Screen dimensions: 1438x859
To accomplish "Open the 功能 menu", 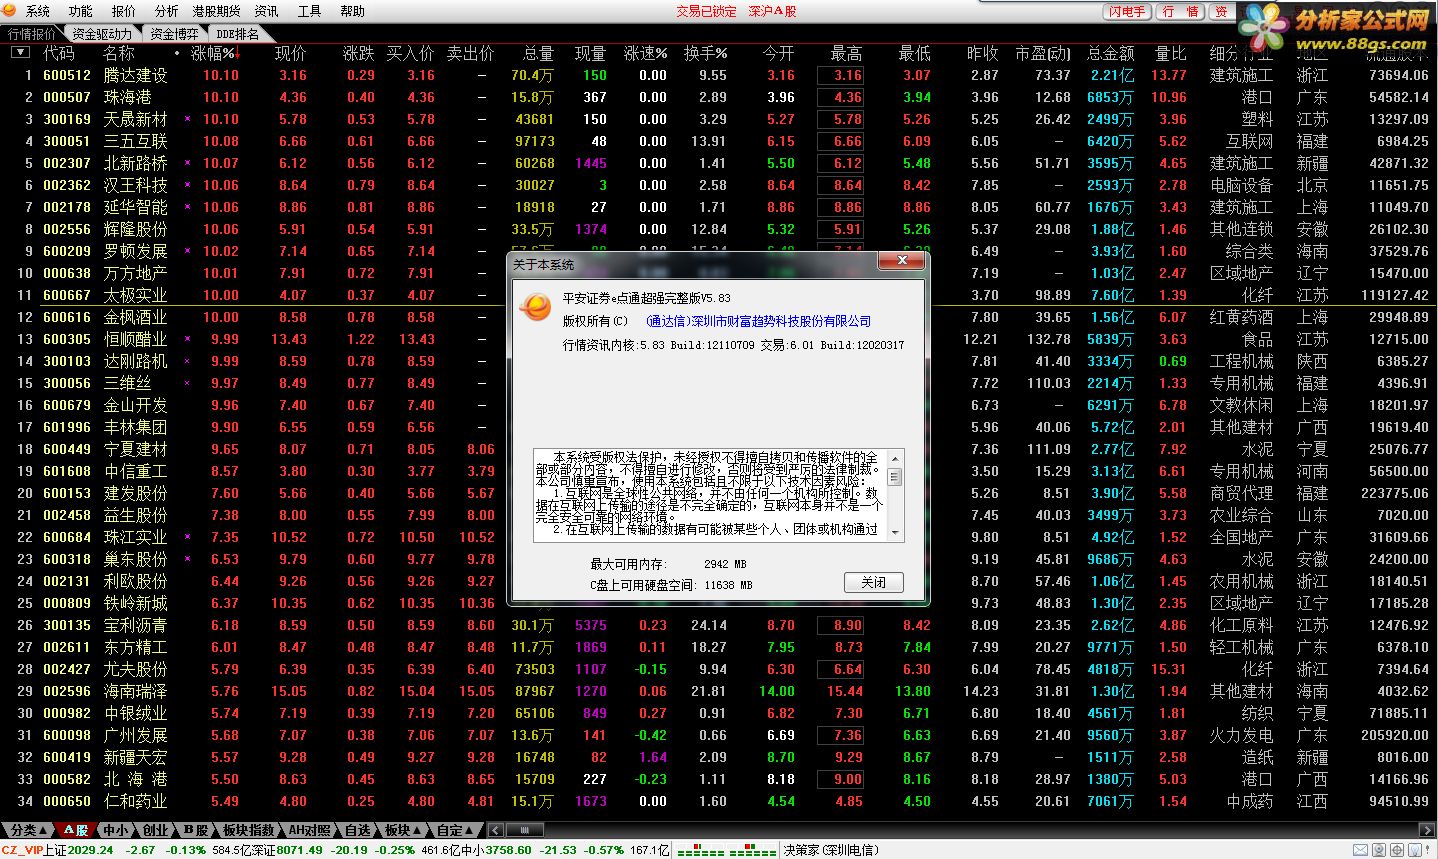I will (80, 11).
